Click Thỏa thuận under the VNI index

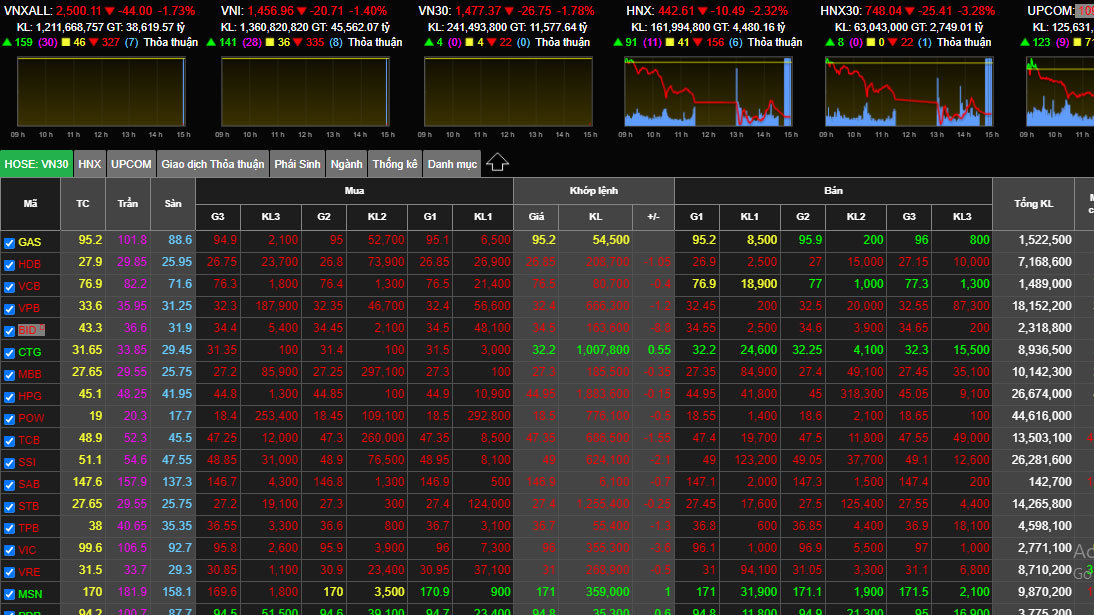point(375,42)
